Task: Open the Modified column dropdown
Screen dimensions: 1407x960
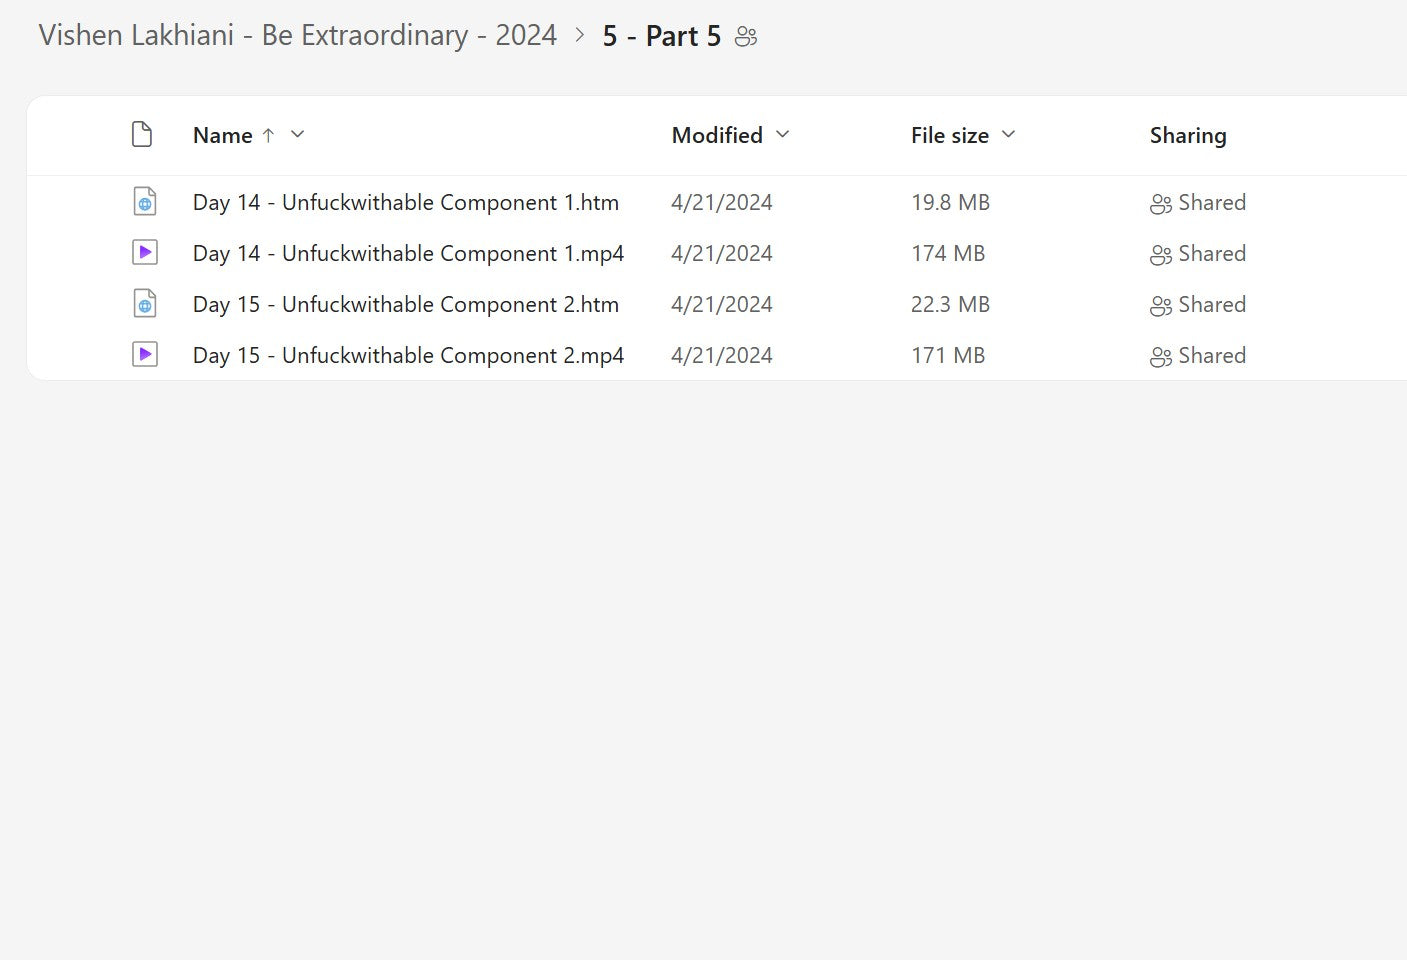Action: pos(782,134)
